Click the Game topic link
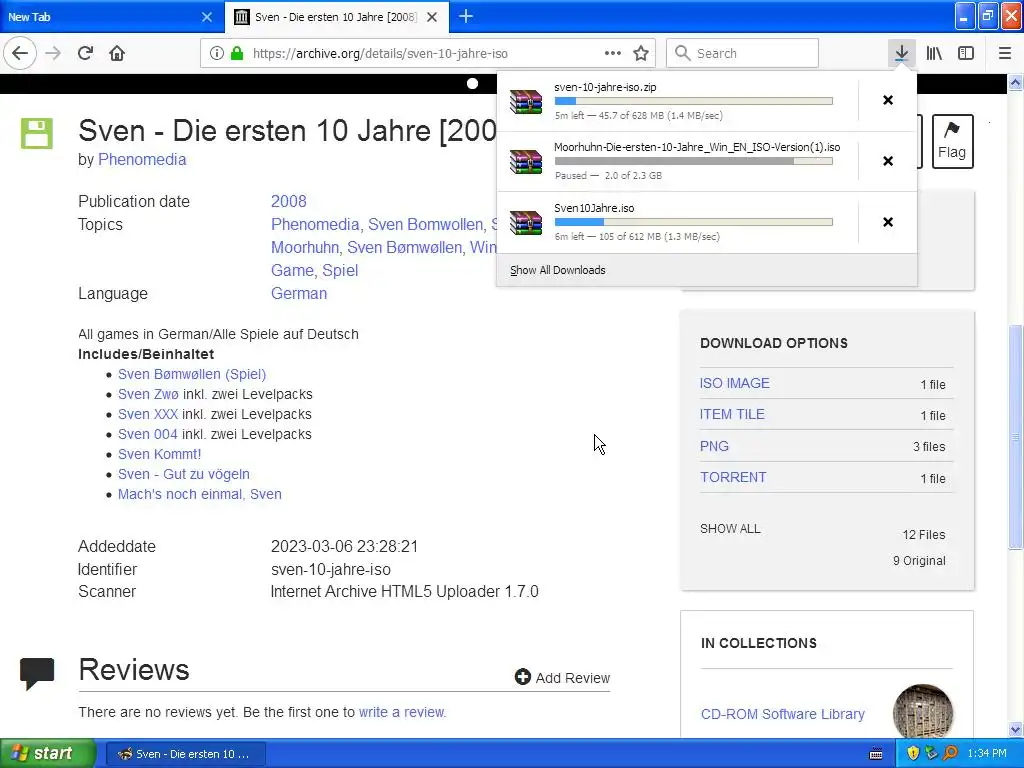The image size is (1024, 768). [x=293, y=270]
